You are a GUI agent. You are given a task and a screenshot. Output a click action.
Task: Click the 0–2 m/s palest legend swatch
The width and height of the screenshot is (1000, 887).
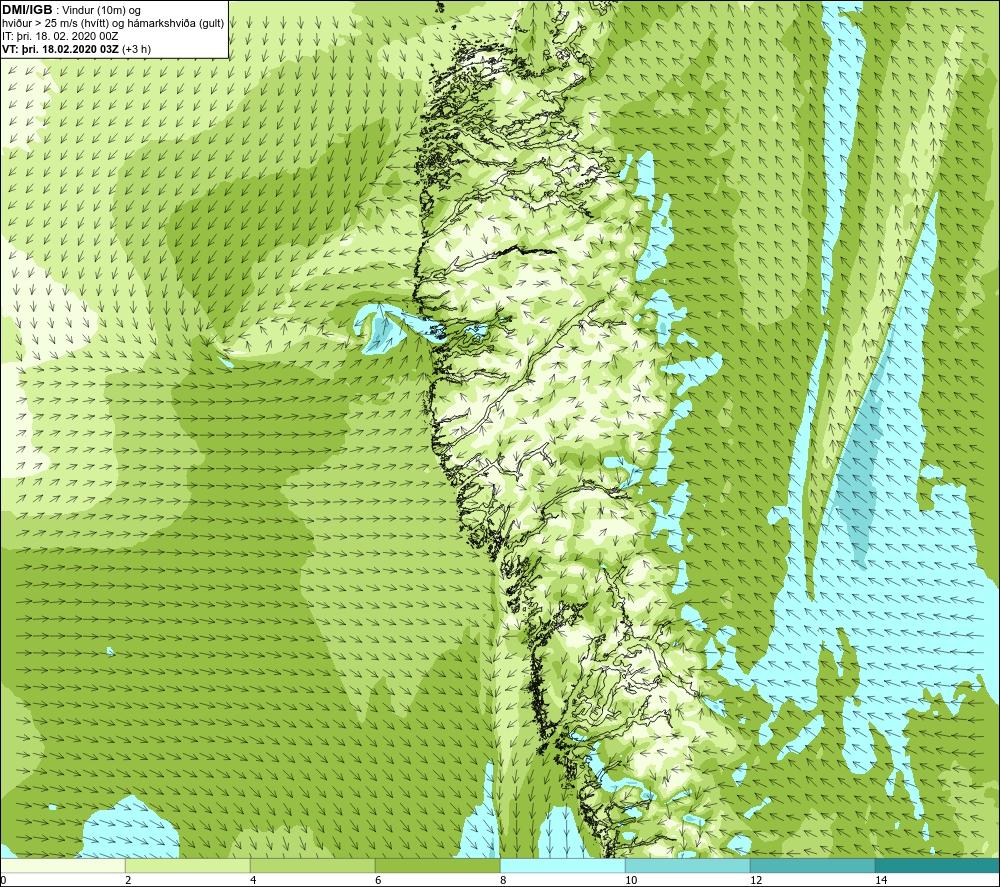pyautogui.click(x=62, y=866)
